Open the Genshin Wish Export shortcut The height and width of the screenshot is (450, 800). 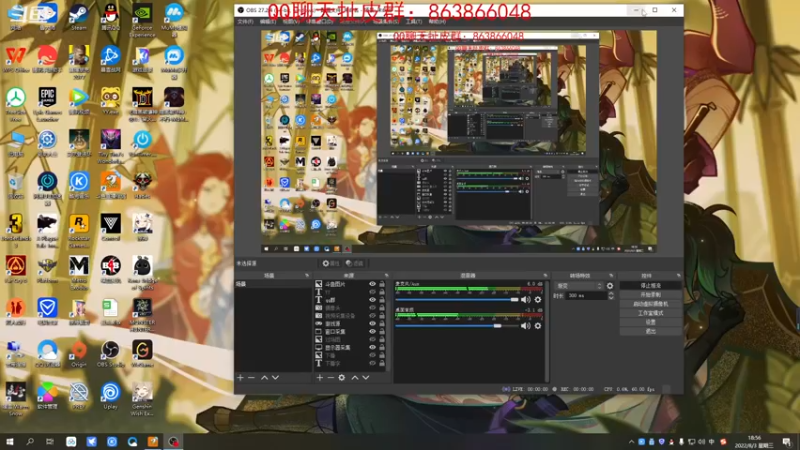pos(142,399)
